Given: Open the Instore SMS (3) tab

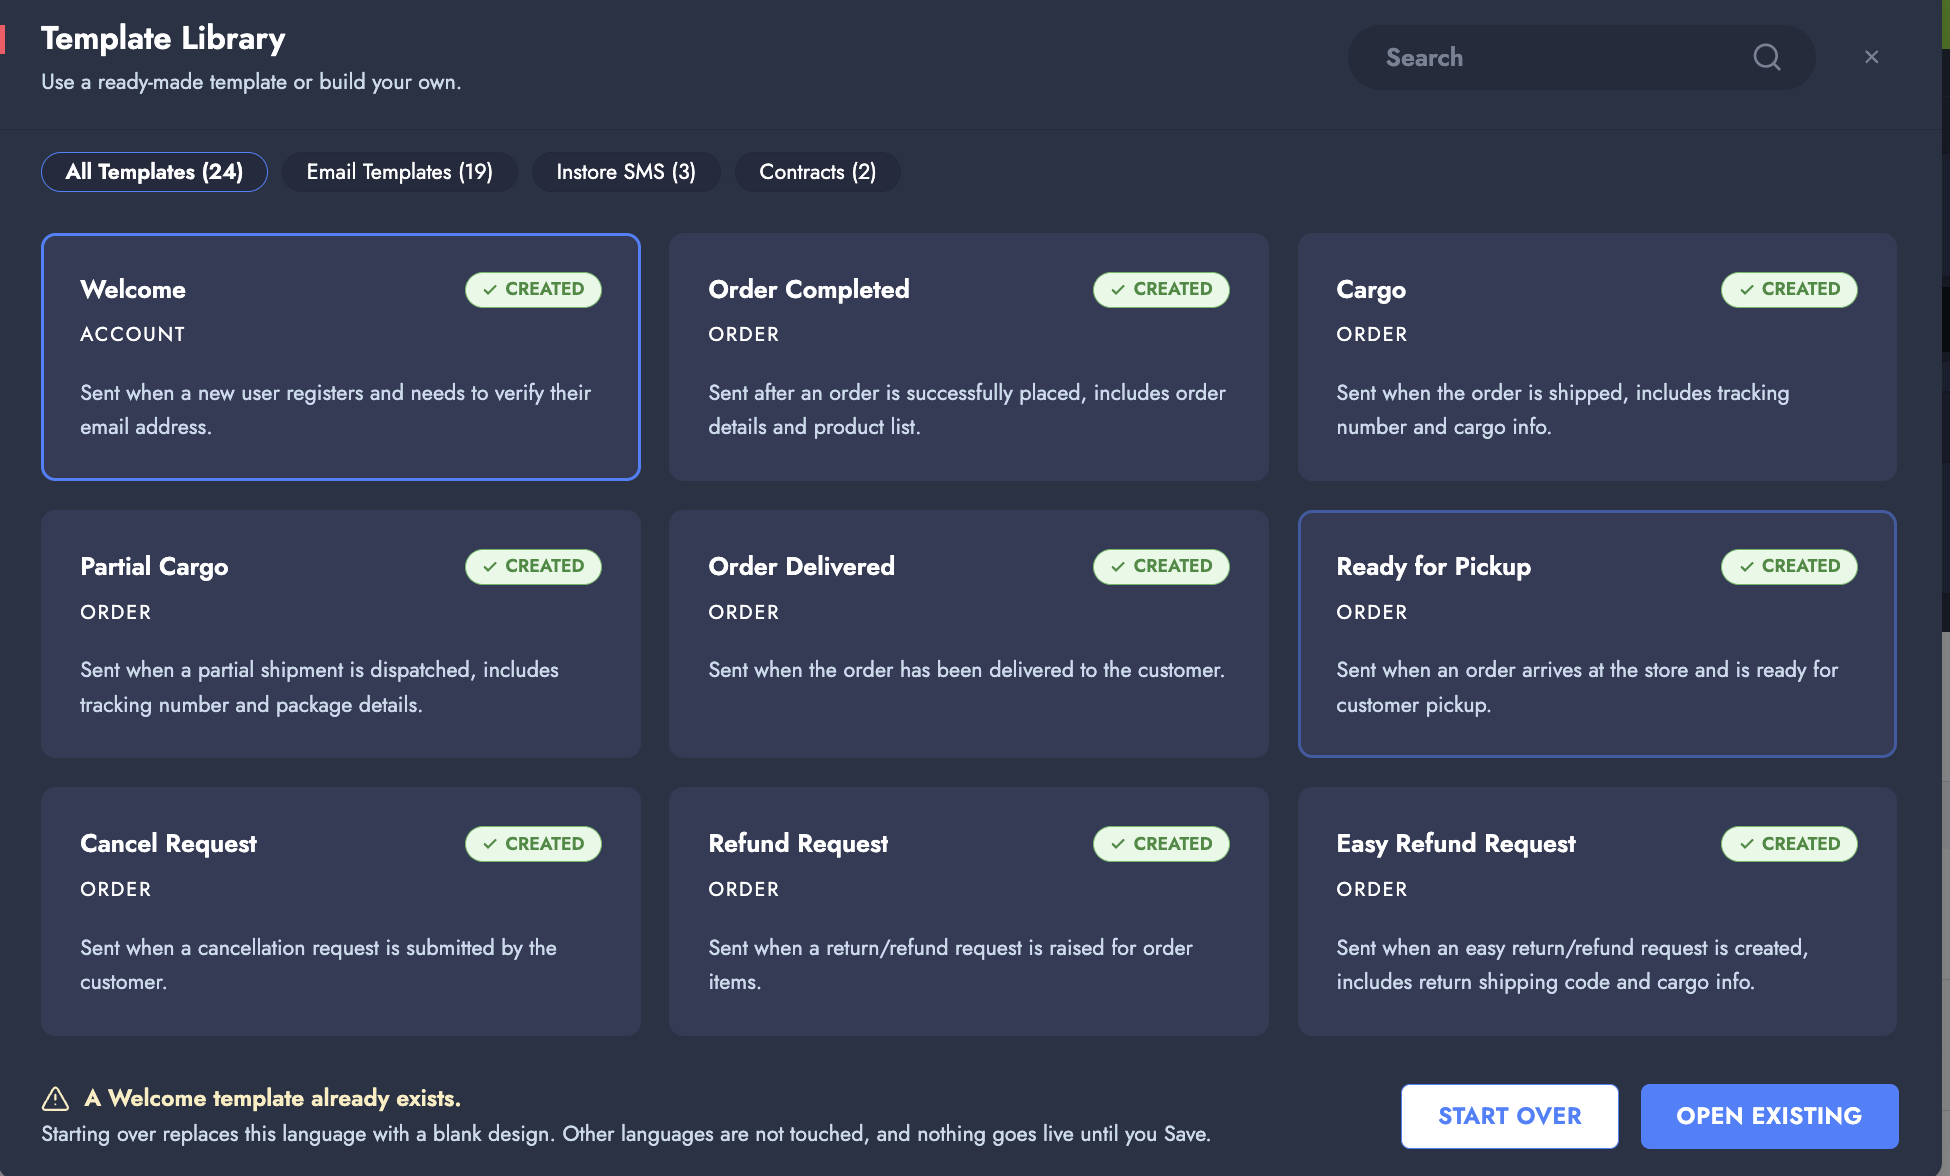Looking at the screenshot, I should point(626,172).
